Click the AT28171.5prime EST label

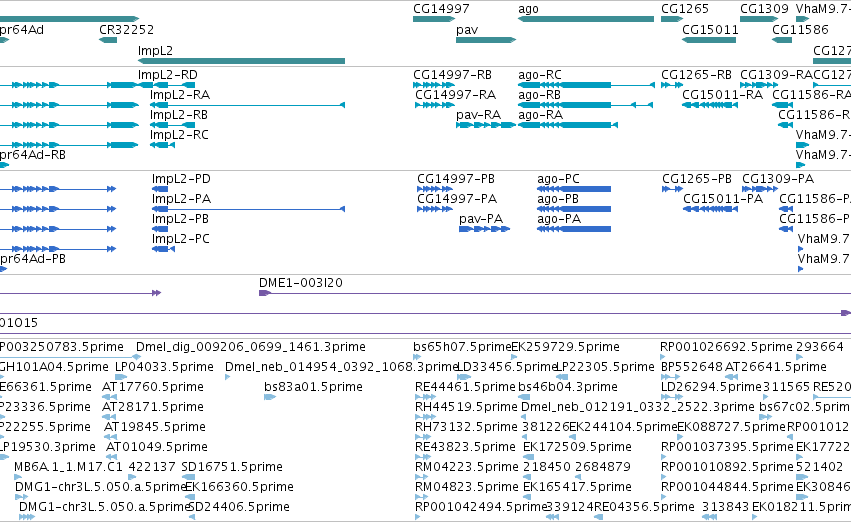153,408
